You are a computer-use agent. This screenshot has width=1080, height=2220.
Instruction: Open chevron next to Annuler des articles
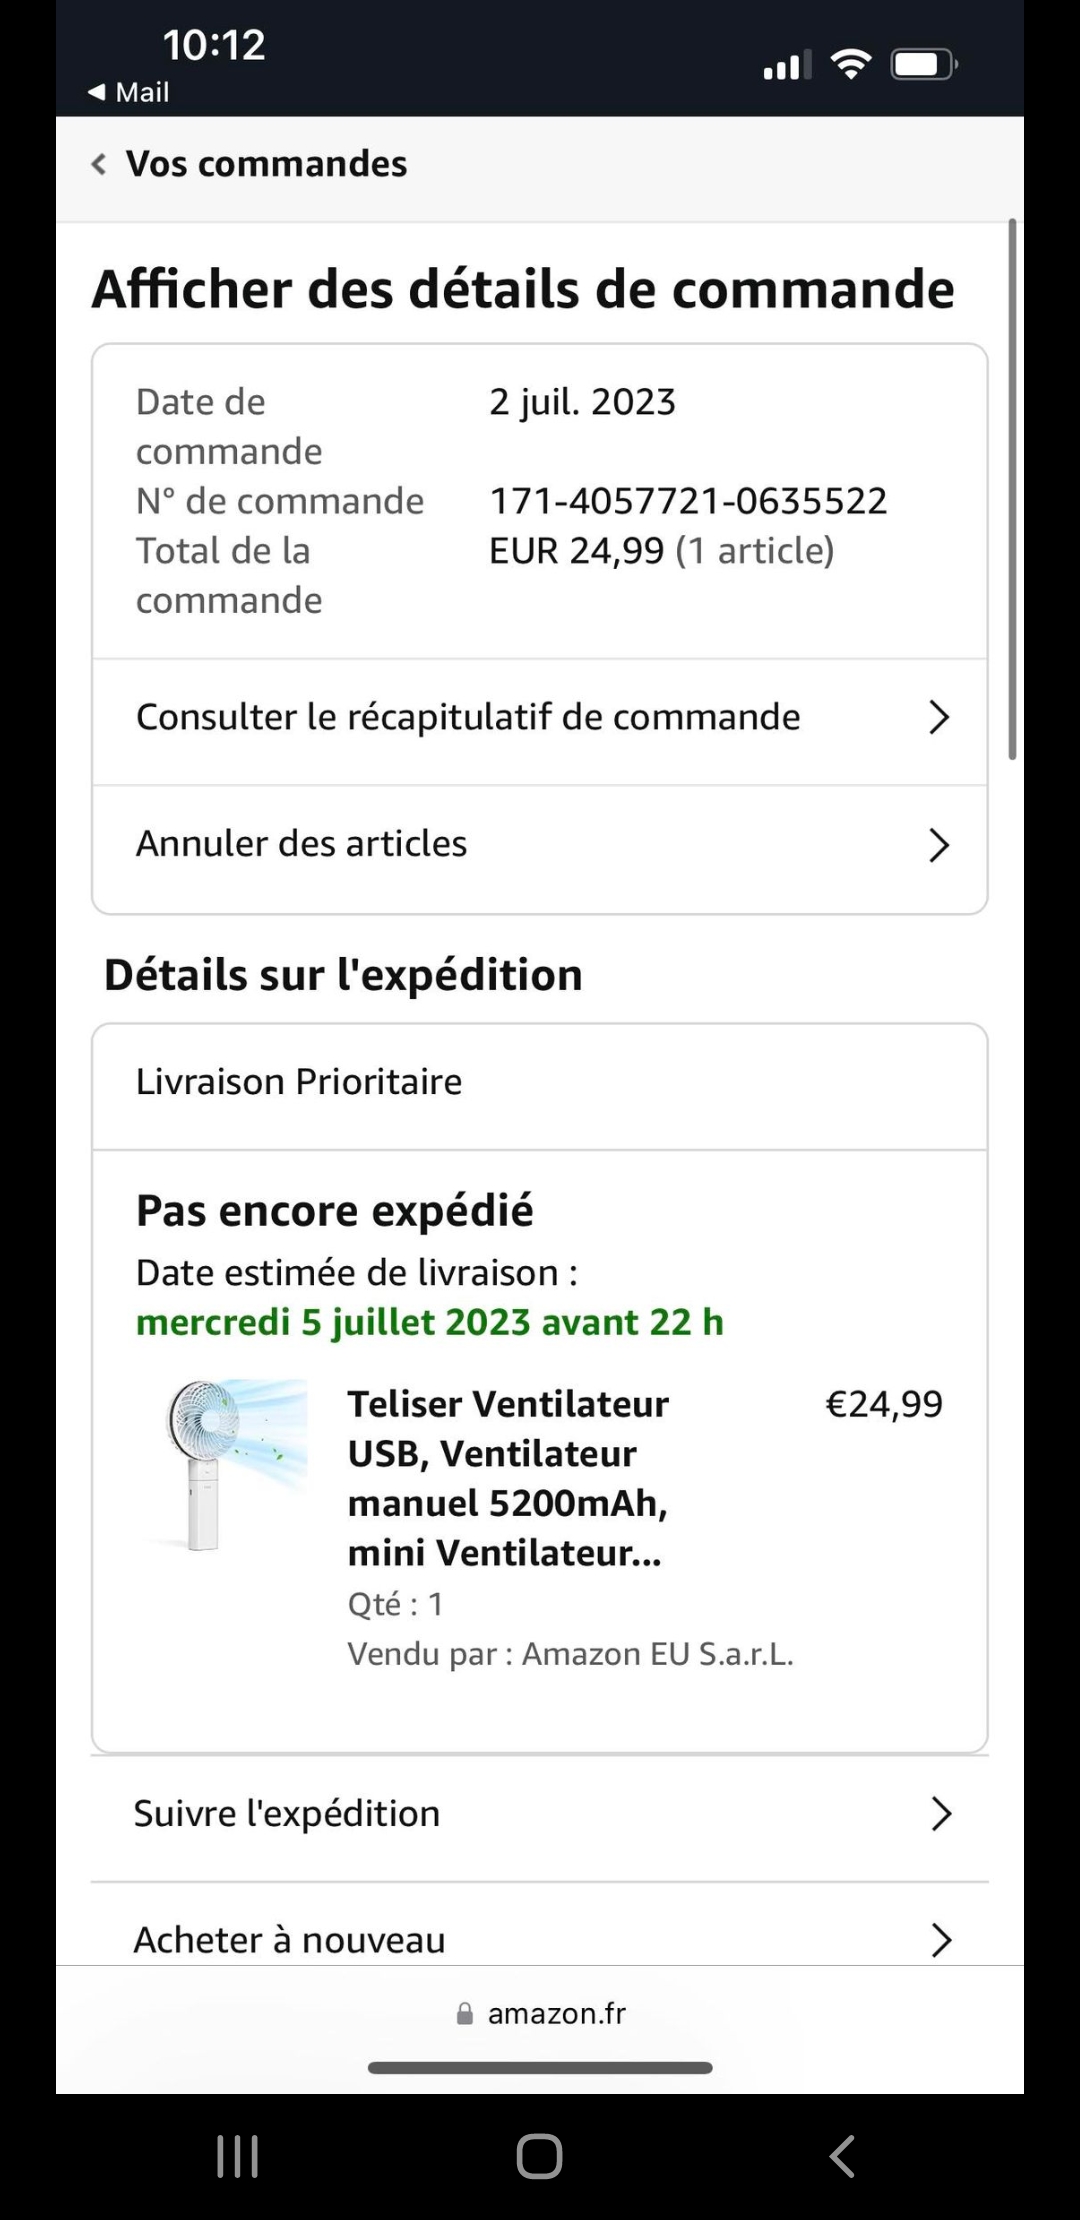click(x=938, y=845)
